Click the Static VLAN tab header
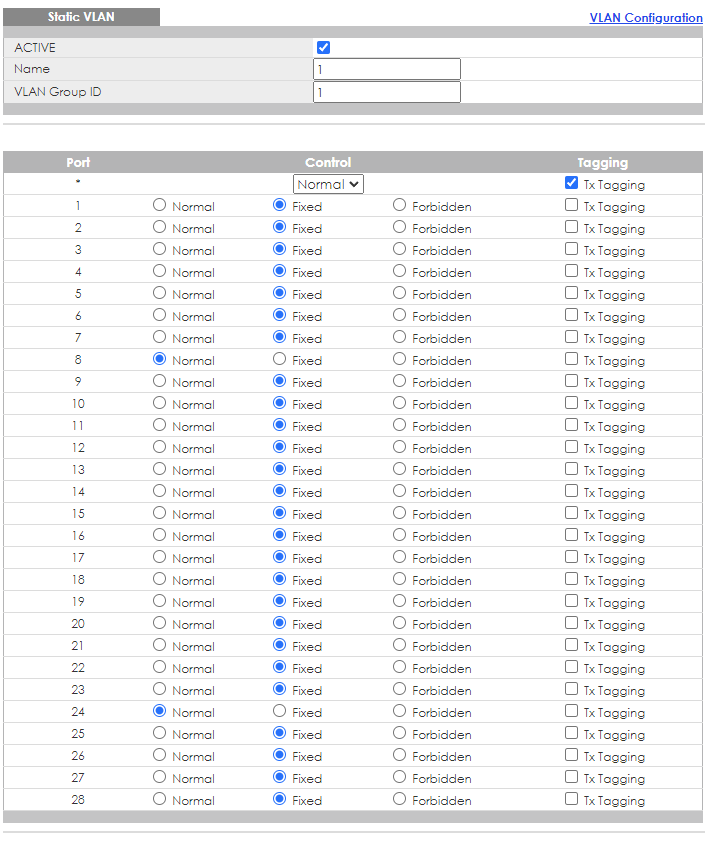The image size is (725, 844). pos(81,17)
